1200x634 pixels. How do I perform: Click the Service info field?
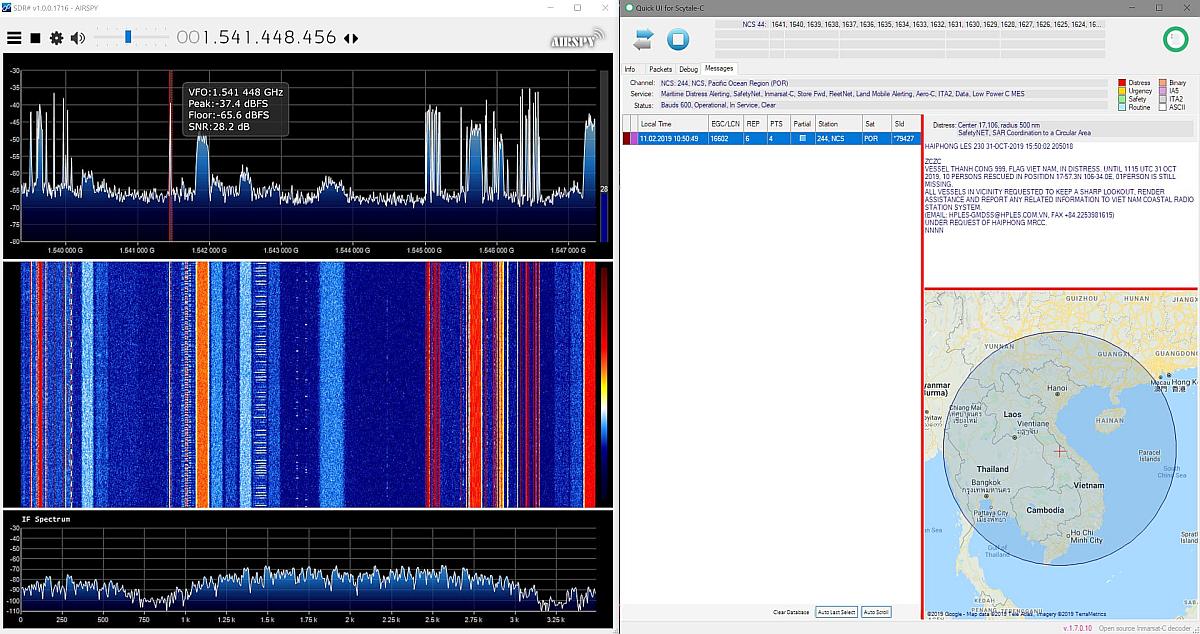point(885,94)
